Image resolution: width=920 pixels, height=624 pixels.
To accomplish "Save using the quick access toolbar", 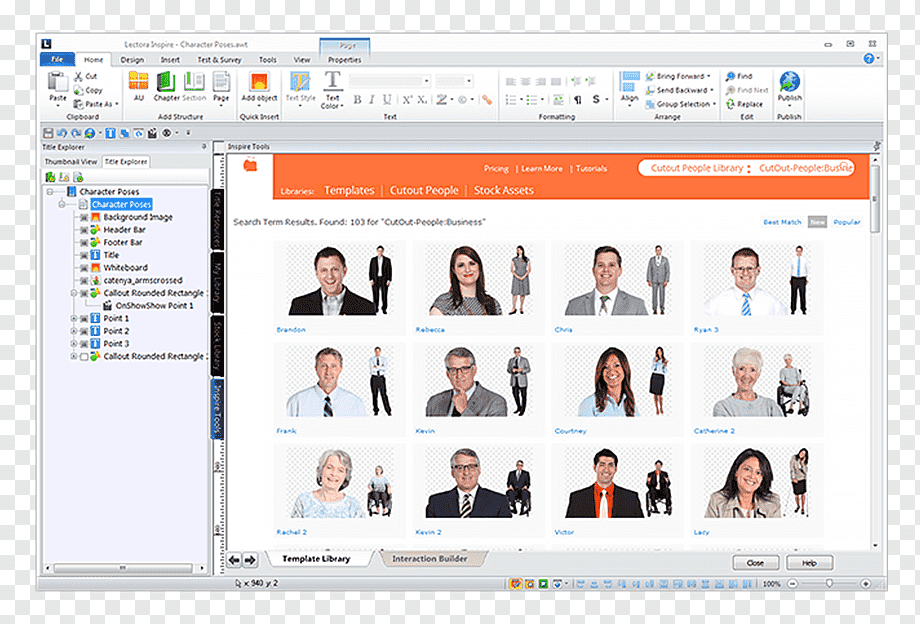I will [48, 134].
